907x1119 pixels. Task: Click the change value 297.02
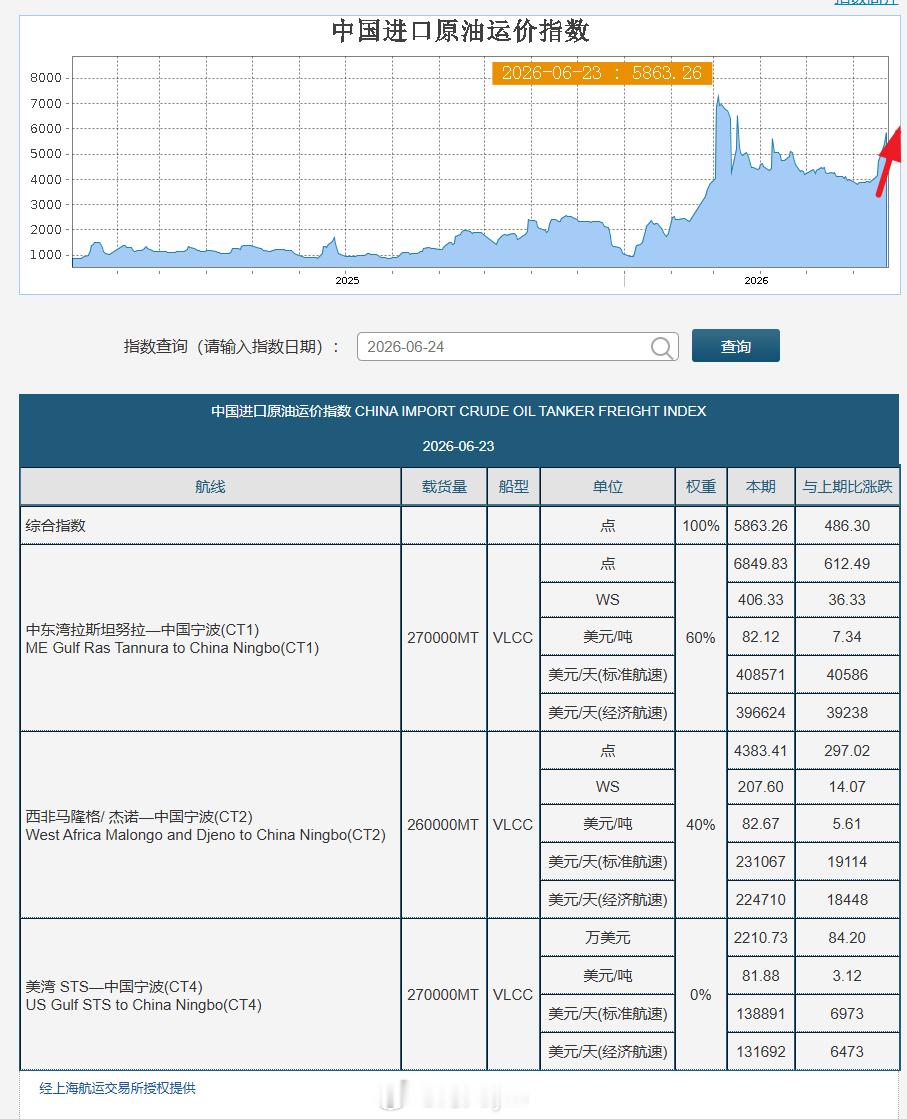[847, 751]
